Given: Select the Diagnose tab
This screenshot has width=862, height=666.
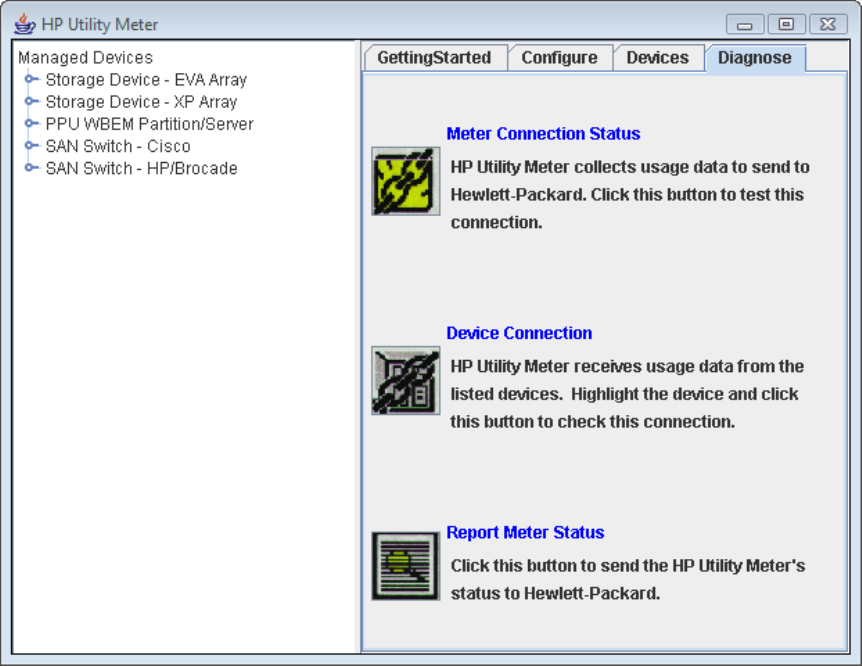Looking at the screenshot, I should point(755,58).
